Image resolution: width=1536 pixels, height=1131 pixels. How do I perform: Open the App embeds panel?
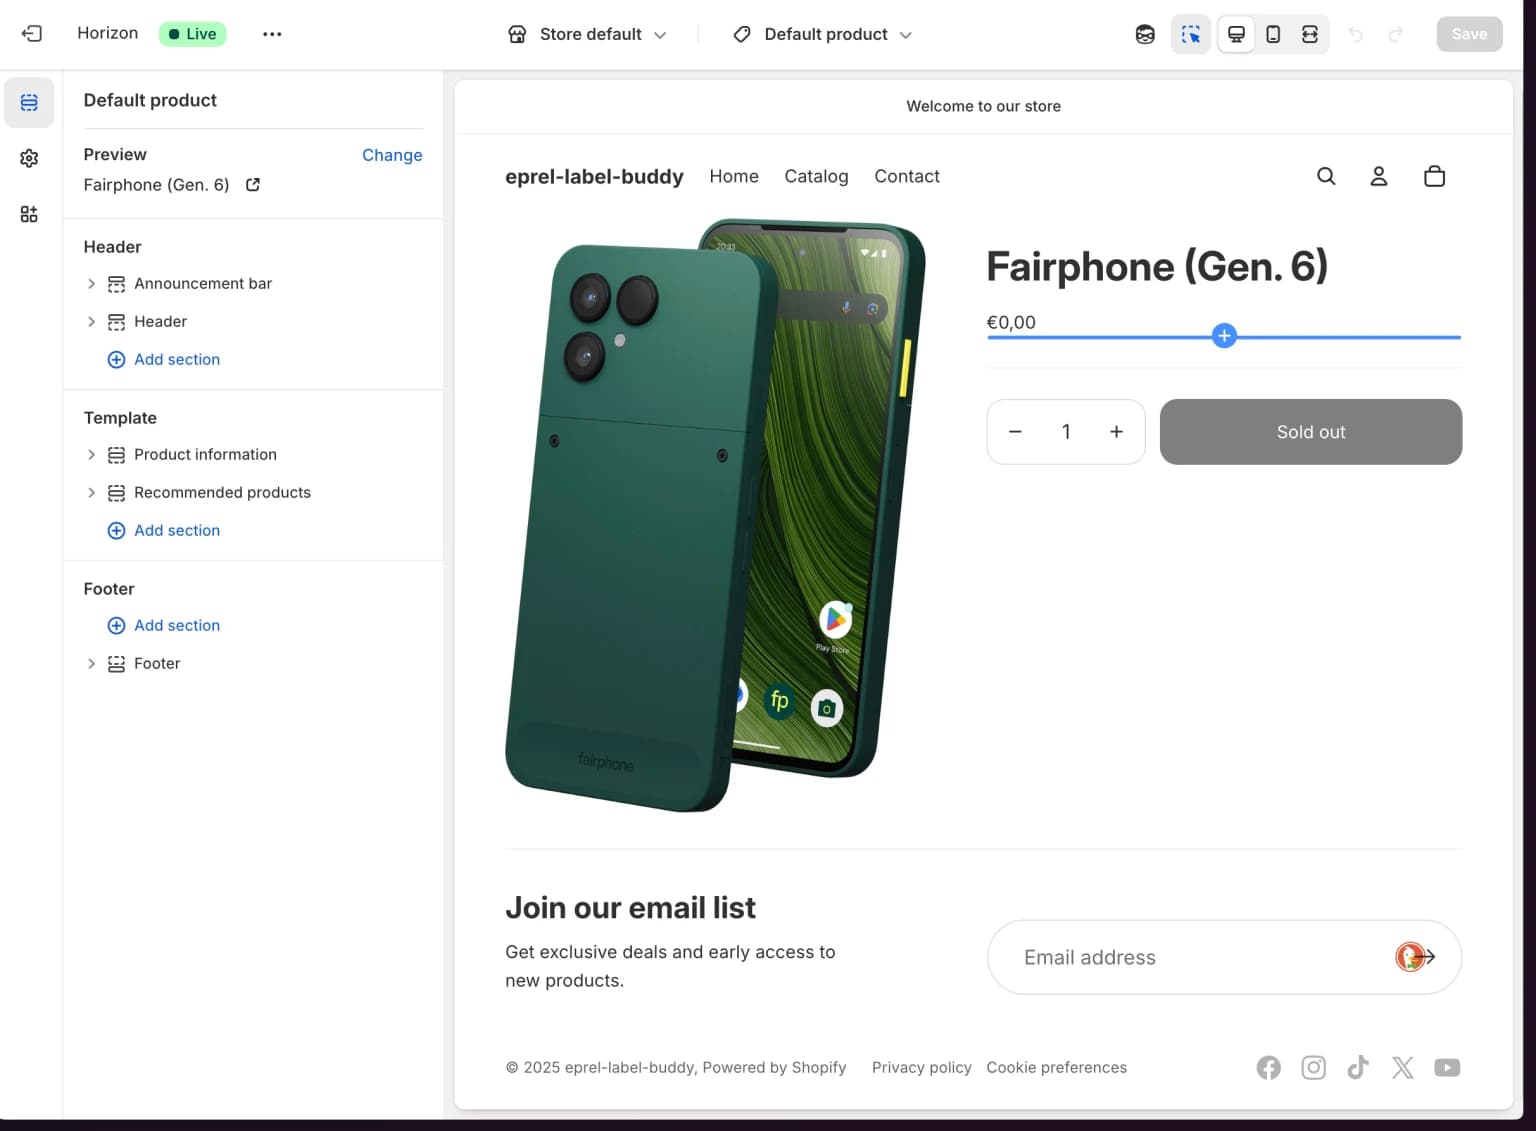tap(29, 214)
